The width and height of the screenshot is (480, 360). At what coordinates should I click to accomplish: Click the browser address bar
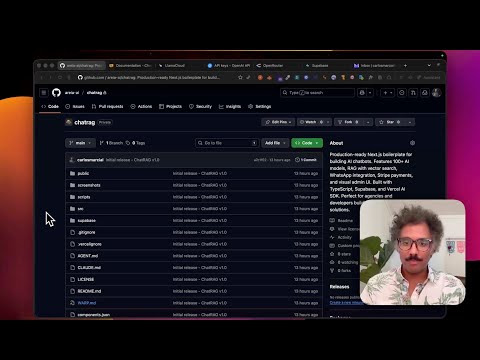(152, 77)
